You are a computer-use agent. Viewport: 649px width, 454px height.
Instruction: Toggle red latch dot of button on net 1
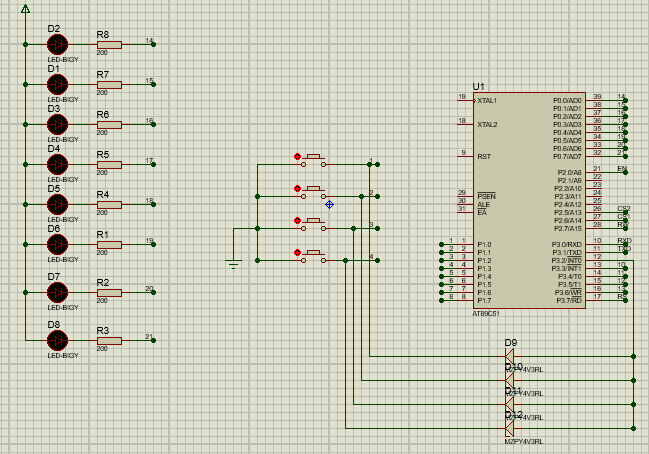coord(297,156)
